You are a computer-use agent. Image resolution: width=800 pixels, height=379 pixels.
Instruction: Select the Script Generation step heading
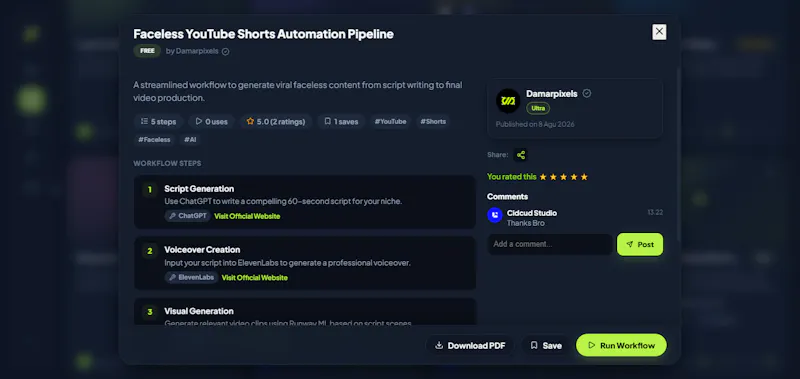[x=199, y=189]
